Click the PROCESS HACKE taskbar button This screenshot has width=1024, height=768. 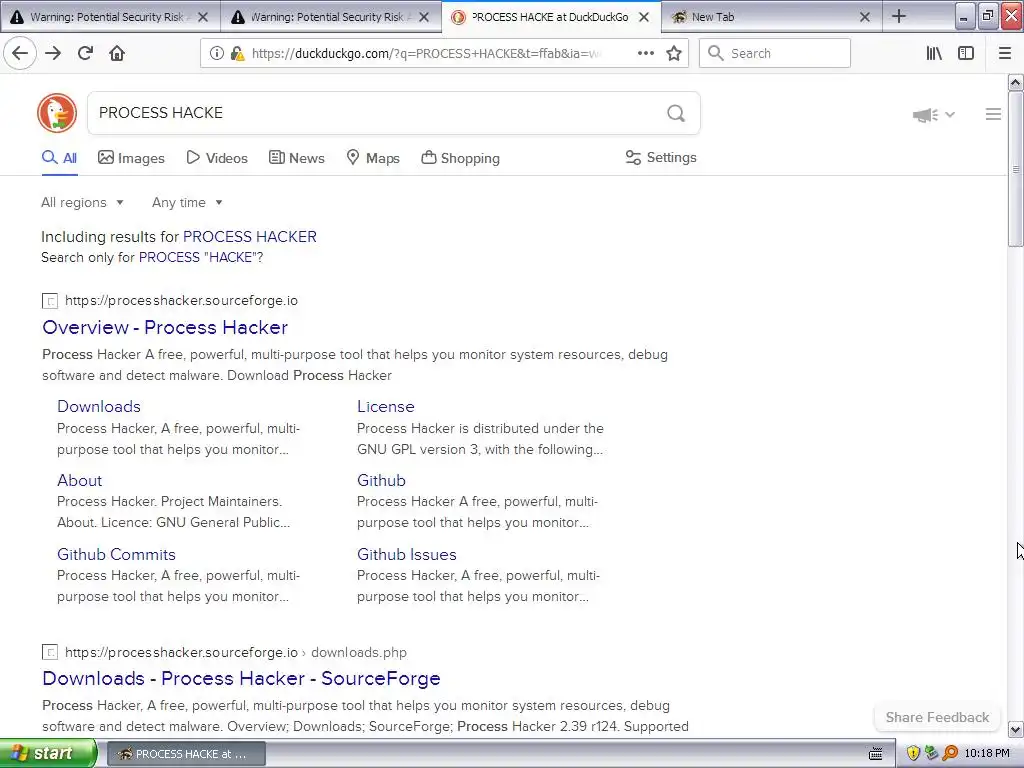tap(186, 754)
